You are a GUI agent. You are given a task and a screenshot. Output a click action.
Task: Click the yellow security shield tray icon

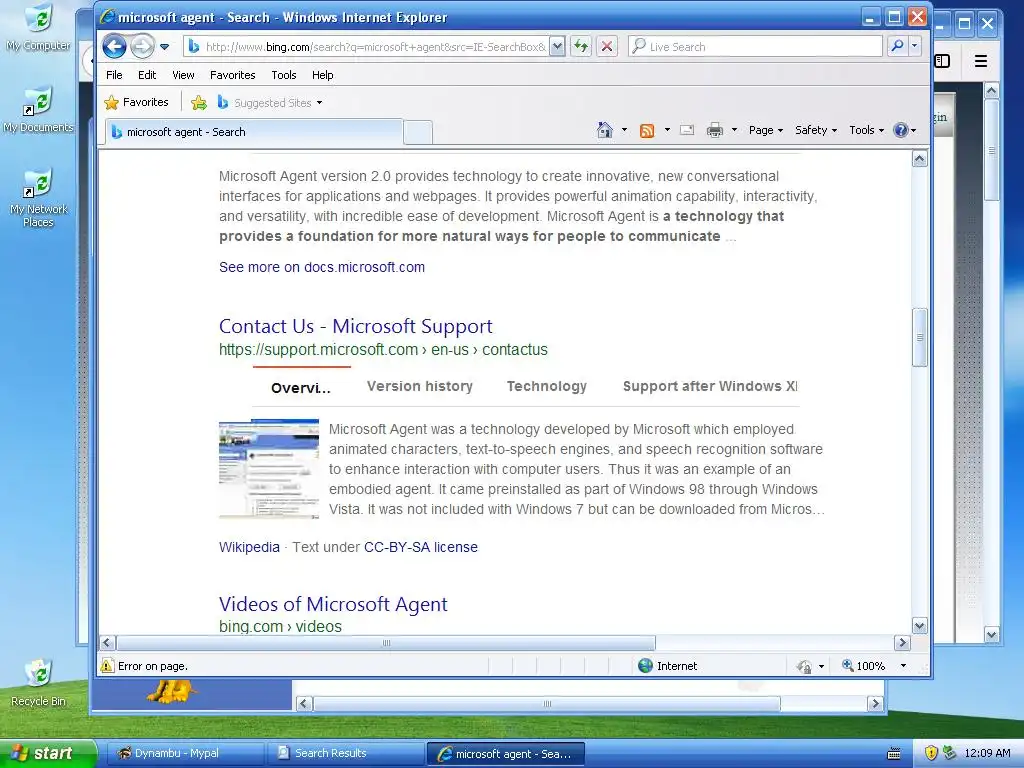pyautogui.click(x=931, y=753)
